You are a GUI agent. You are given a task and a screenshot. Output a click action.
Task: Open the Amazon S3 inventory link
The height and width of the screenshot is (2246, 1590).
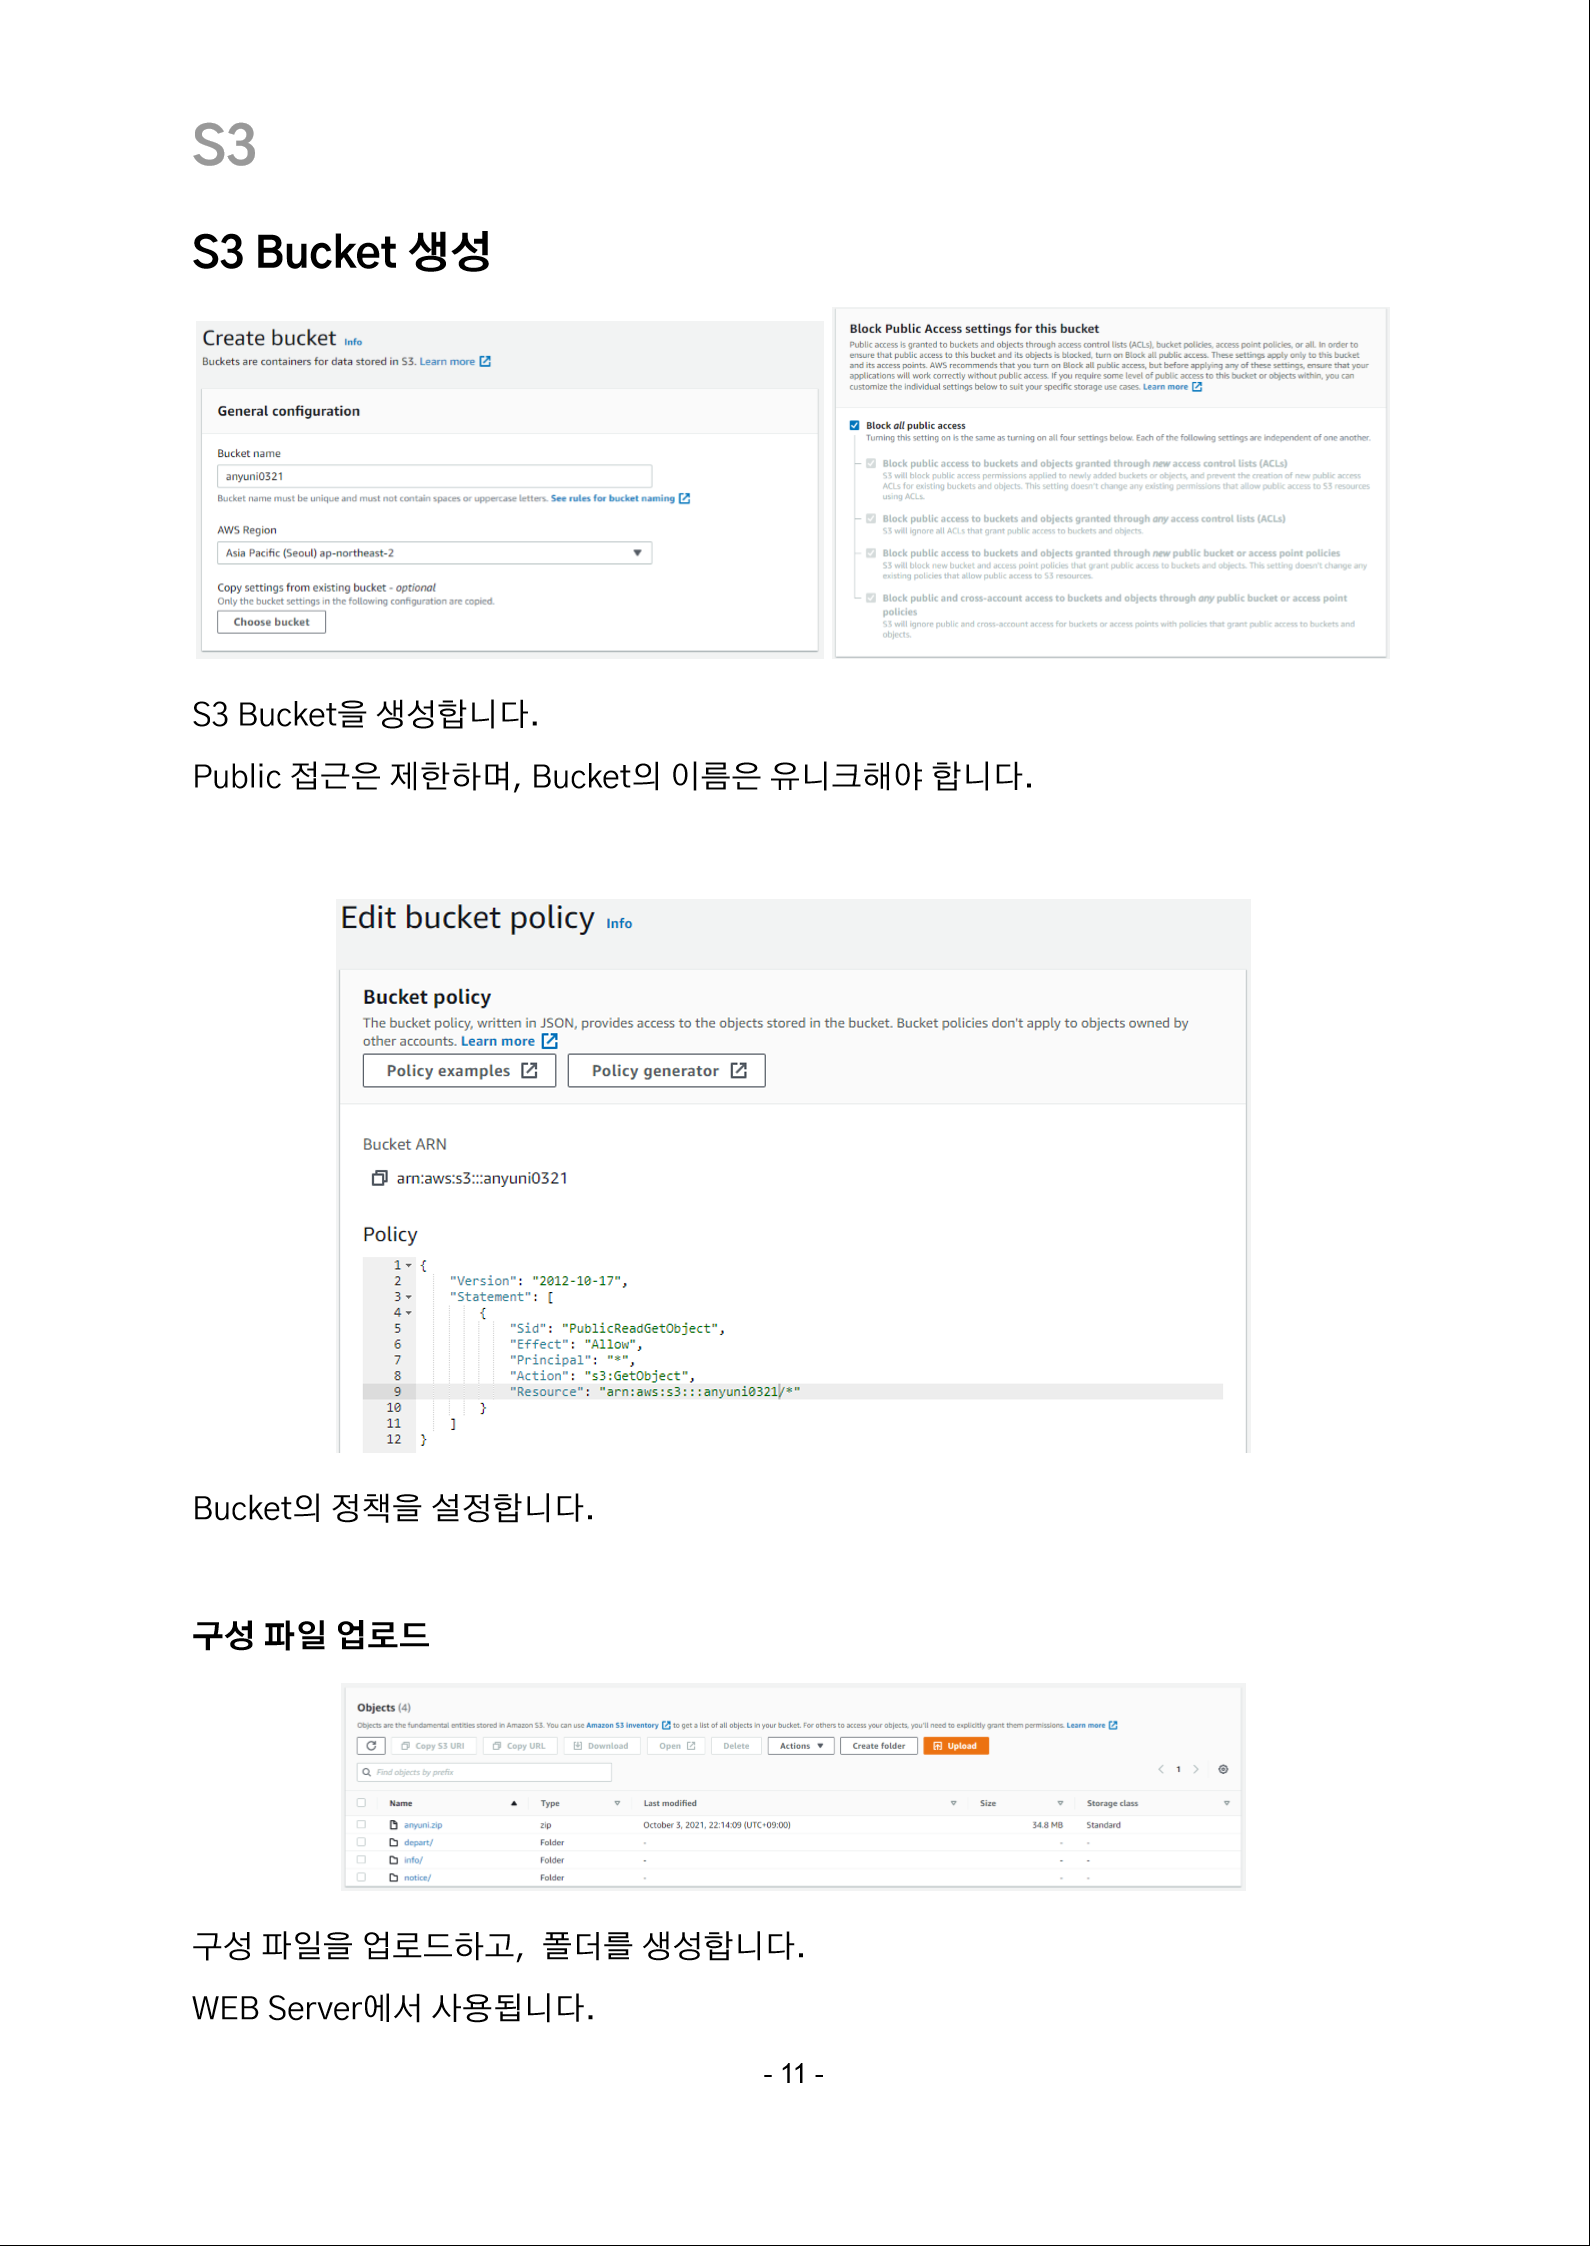[x=622, y=1725]
